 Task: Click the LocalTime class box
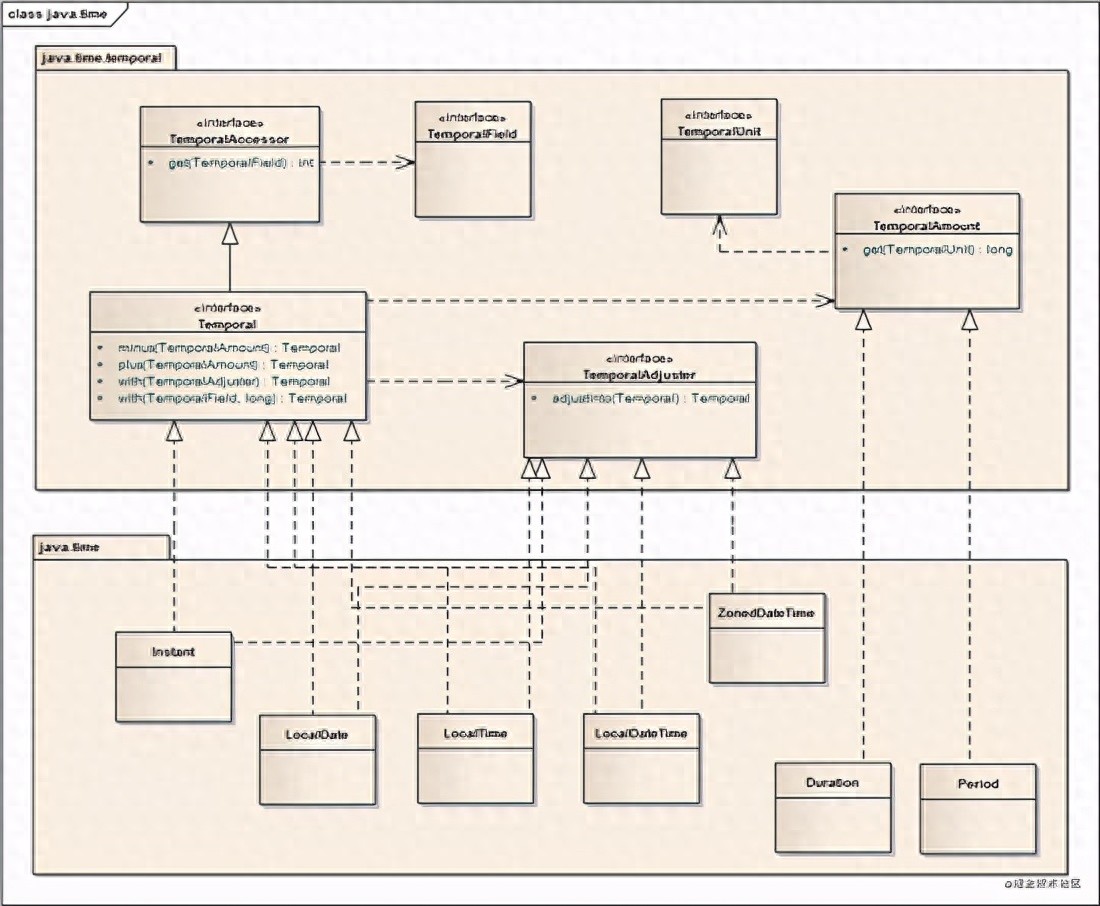click(x=475, y=759)
